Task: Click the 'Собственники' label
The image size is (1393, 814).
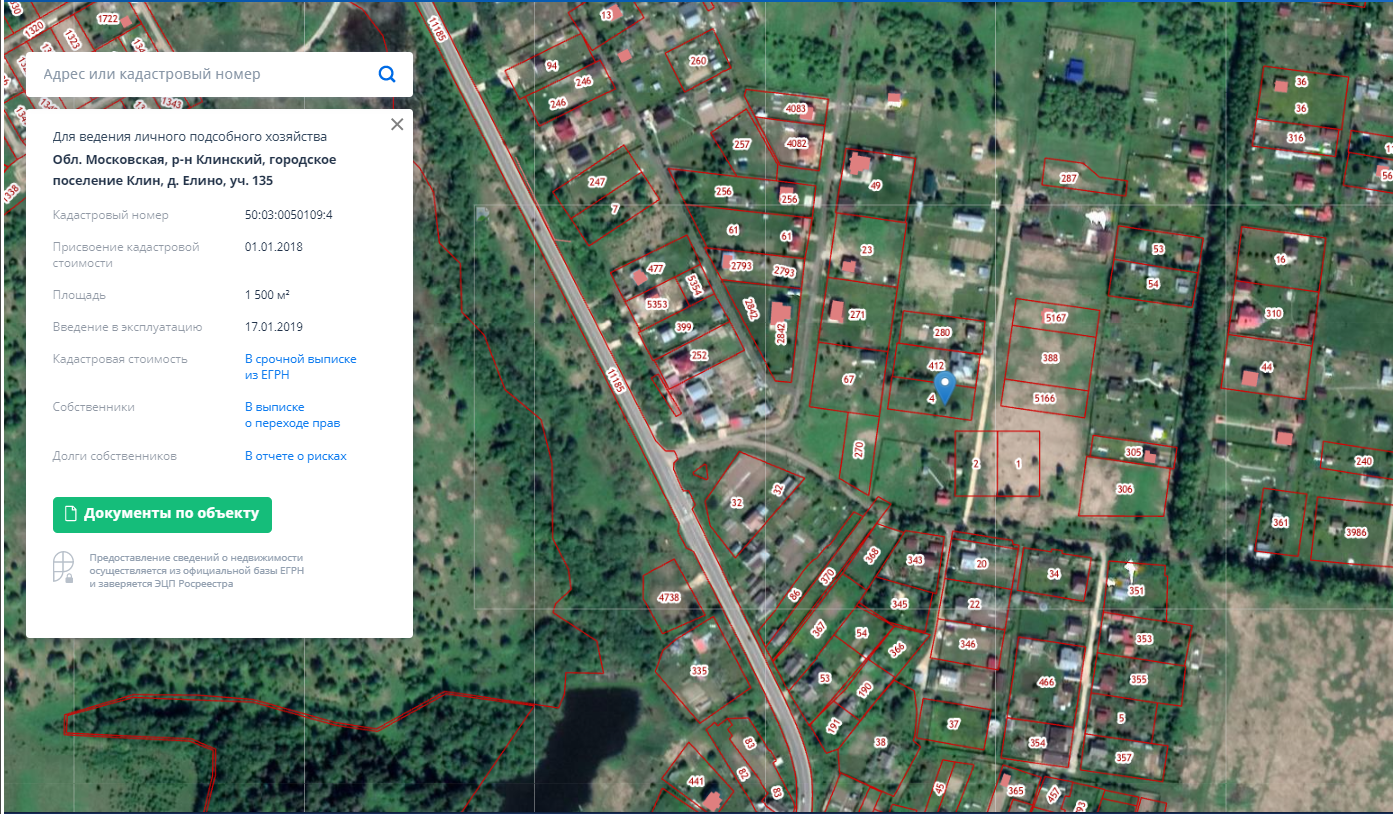Action: click(94, 407)
